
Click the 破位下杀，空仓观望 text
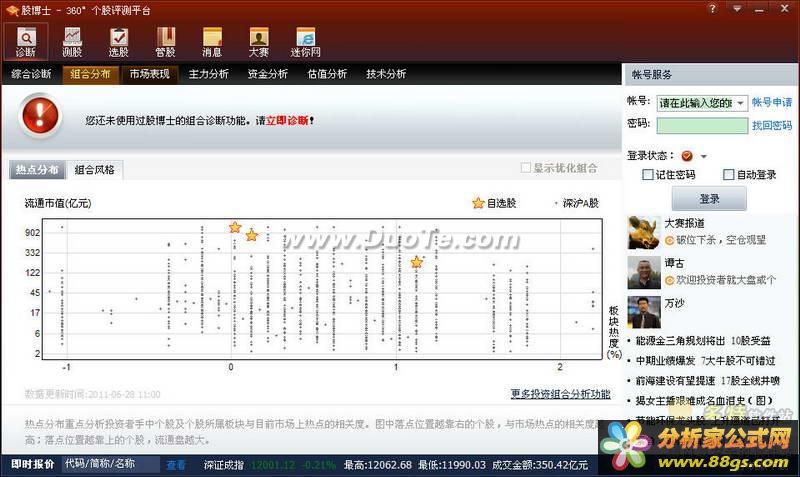tap(721, 240)
